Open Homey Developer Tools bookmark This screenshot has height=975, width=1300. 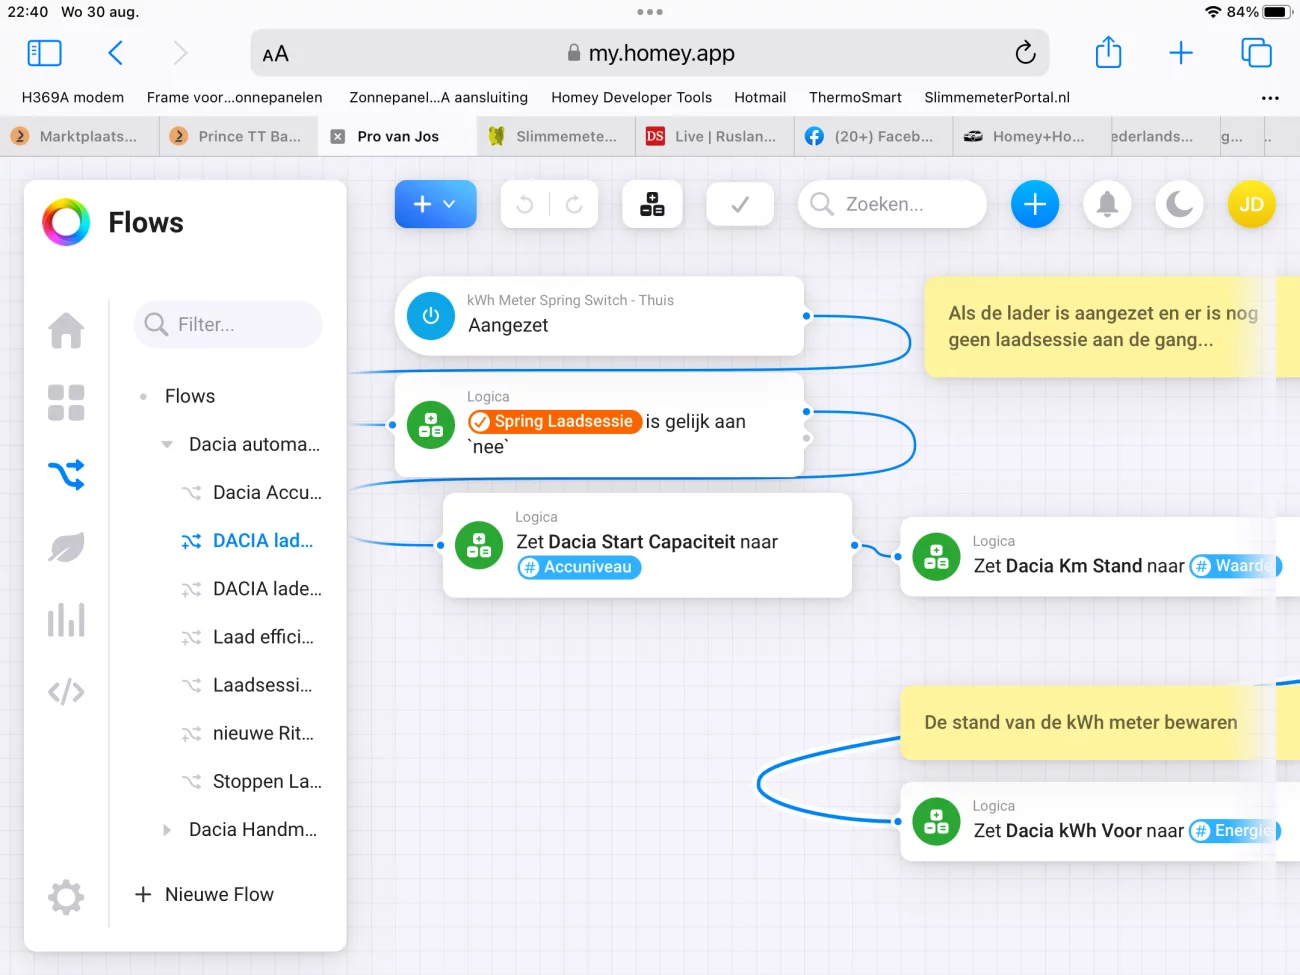[631, 97]
